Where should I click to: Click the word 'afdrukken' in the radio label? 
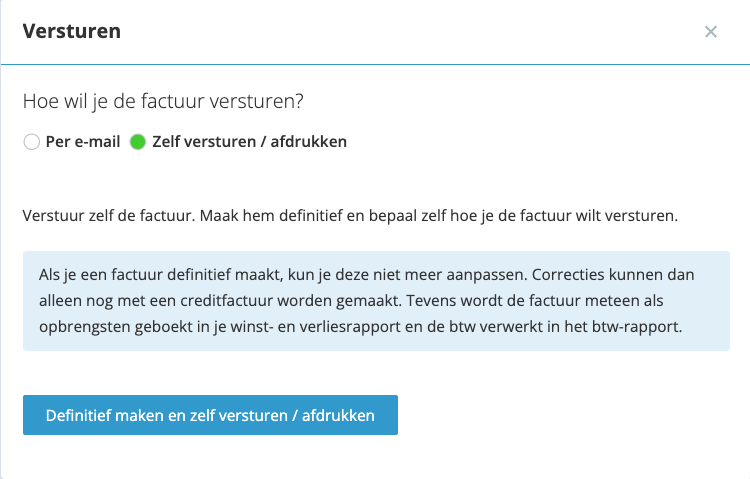point(309,142)
